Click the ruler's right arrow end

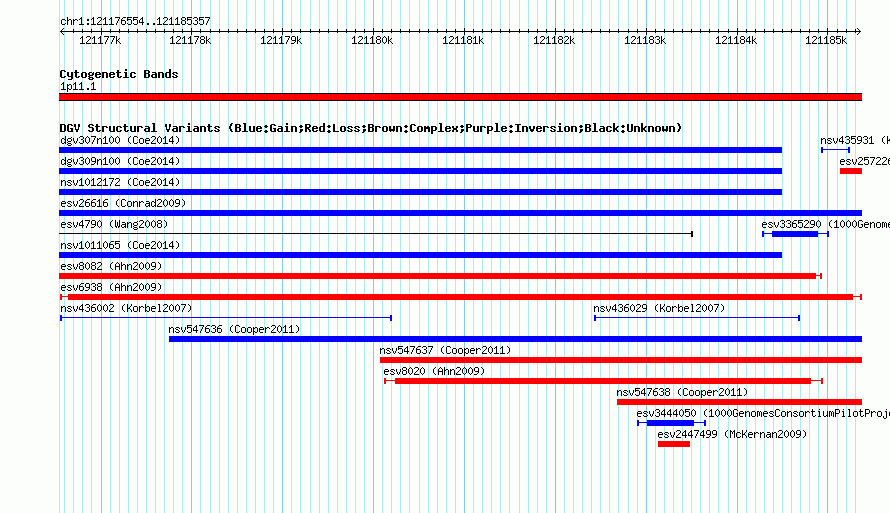859,31
